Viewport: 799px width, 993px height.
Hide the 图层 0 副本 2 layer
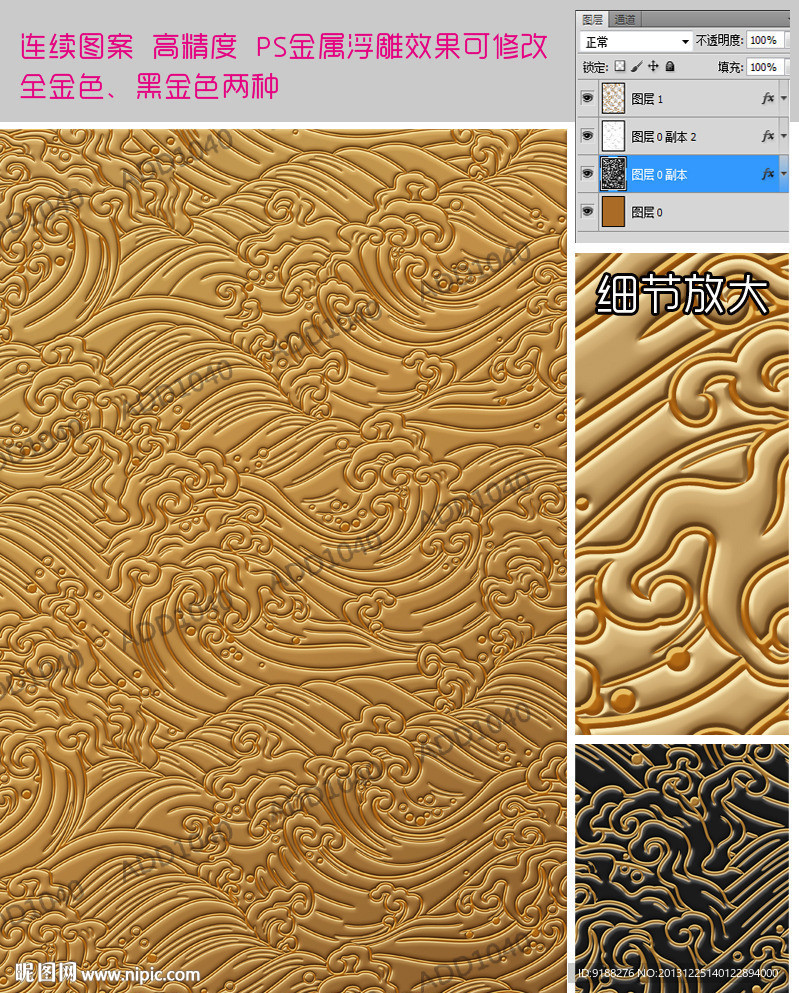click(588, 136)
